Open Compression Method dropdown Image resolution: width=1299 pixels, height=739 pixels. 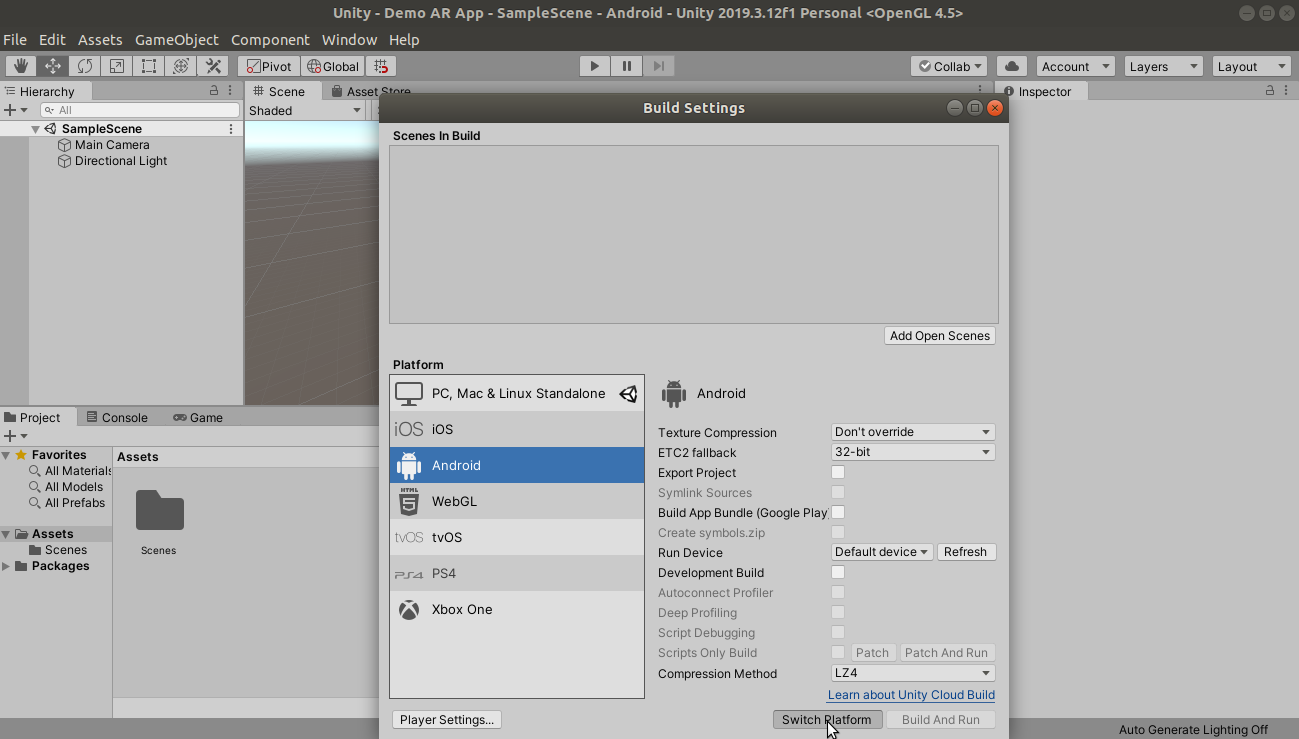point(913,673)
